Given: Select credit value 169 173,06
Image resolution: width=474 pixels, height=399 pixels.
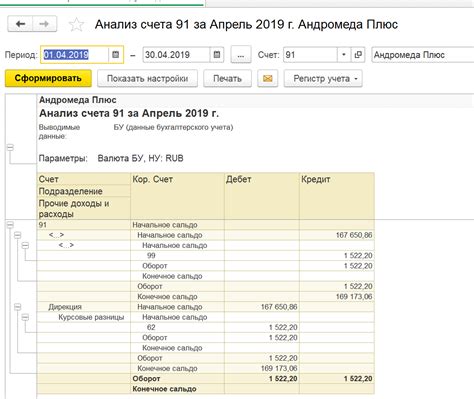Looking at the screenshot, I should click(337, 297).
